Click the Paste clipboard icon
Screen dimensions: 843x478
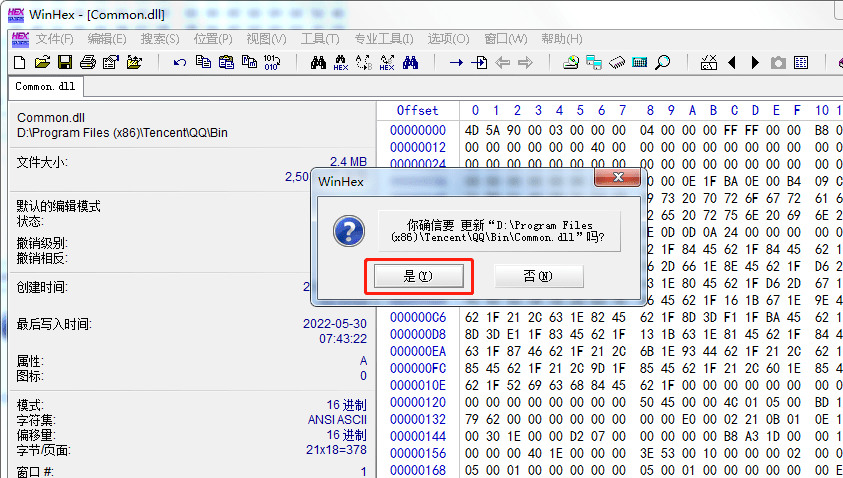coord(226,62)
